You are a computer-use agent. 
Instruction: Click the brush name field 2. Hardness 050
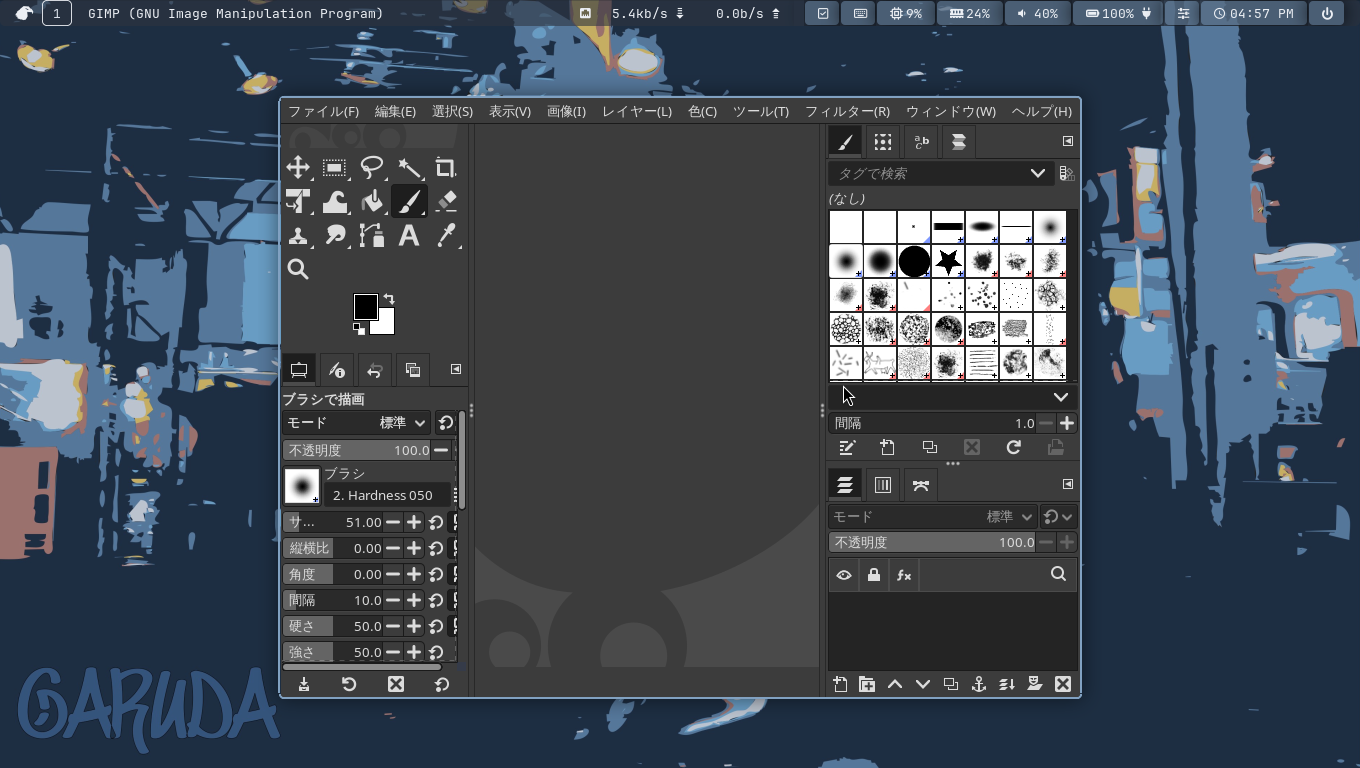click(x=387, y=495)
